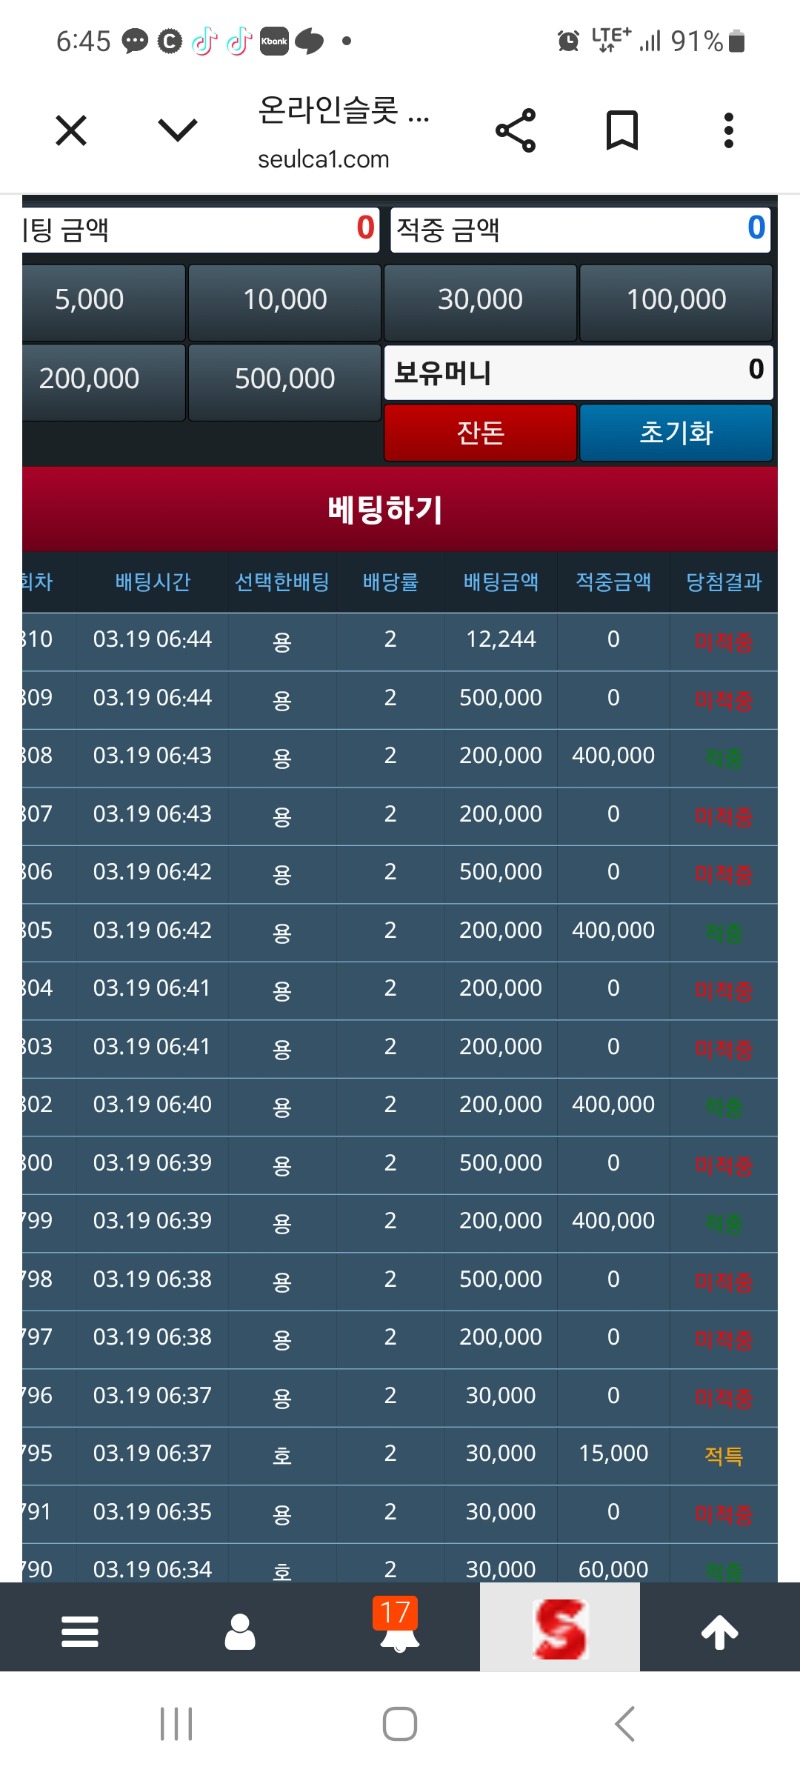Select the 500,000 bet amount
This screenshot has width=800, height=1778.
285,379
